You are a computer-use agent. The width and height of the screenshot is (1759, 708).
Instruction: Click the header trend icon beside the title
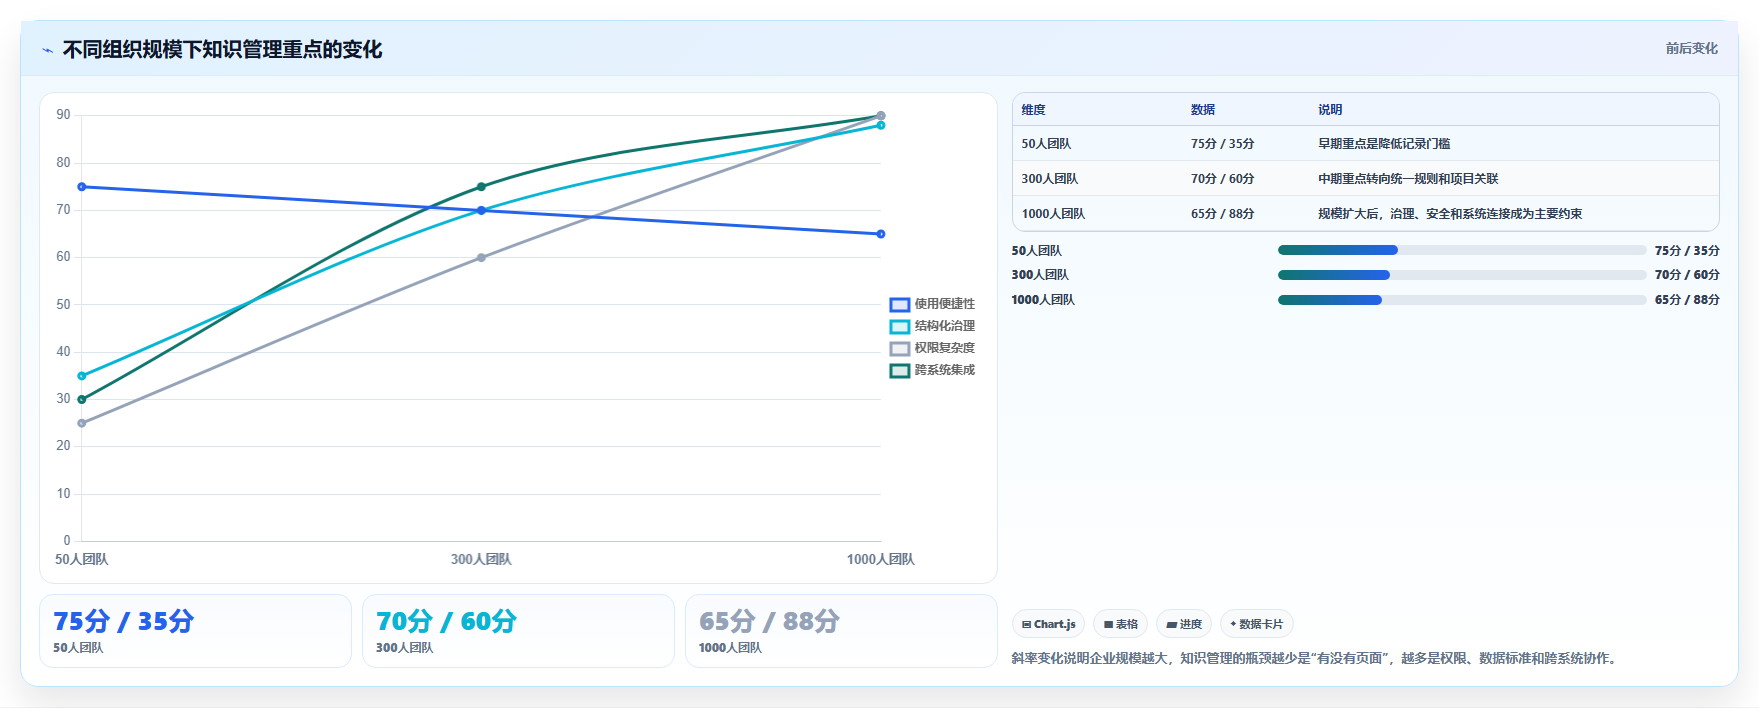48,50
